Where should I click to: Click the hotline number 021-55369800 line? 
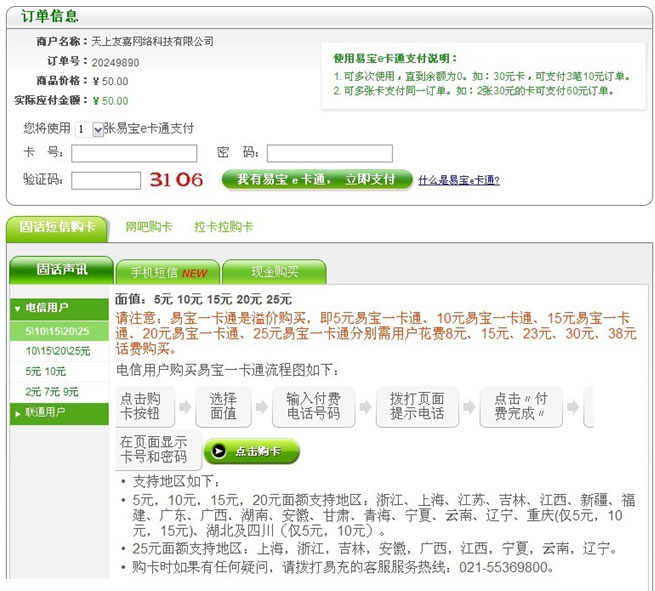coord(343,567)
